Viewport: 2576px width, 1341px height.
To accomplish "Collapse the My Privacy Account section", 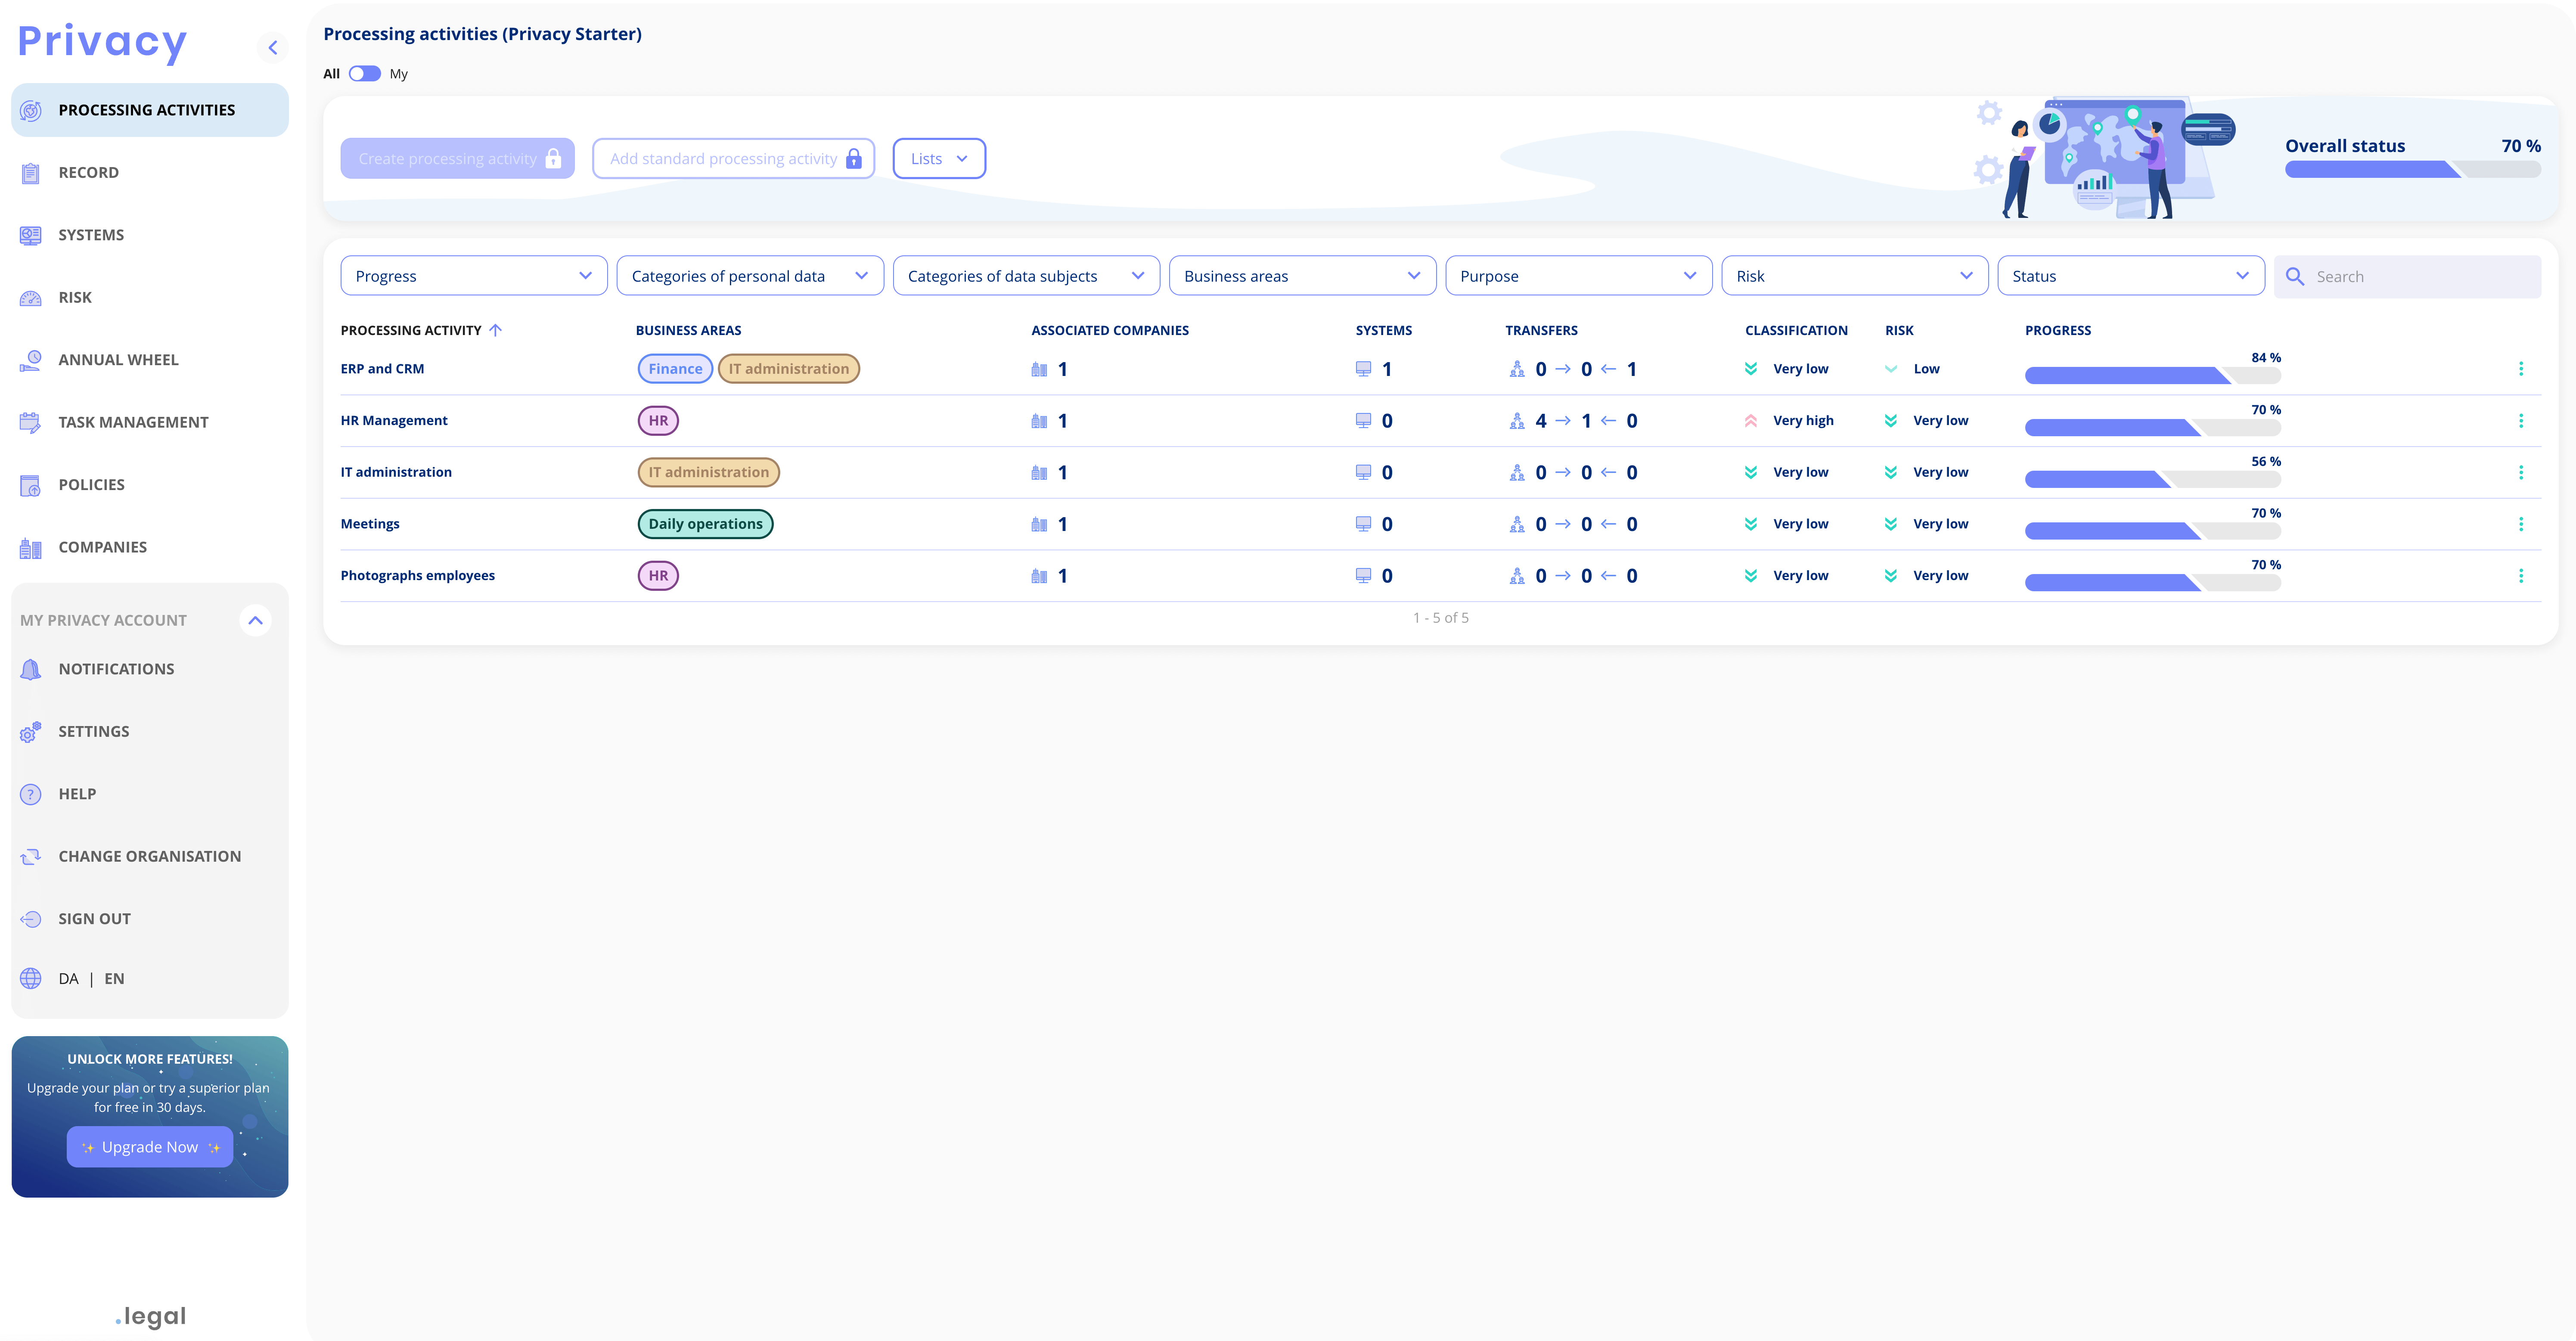I will point(256,620).
